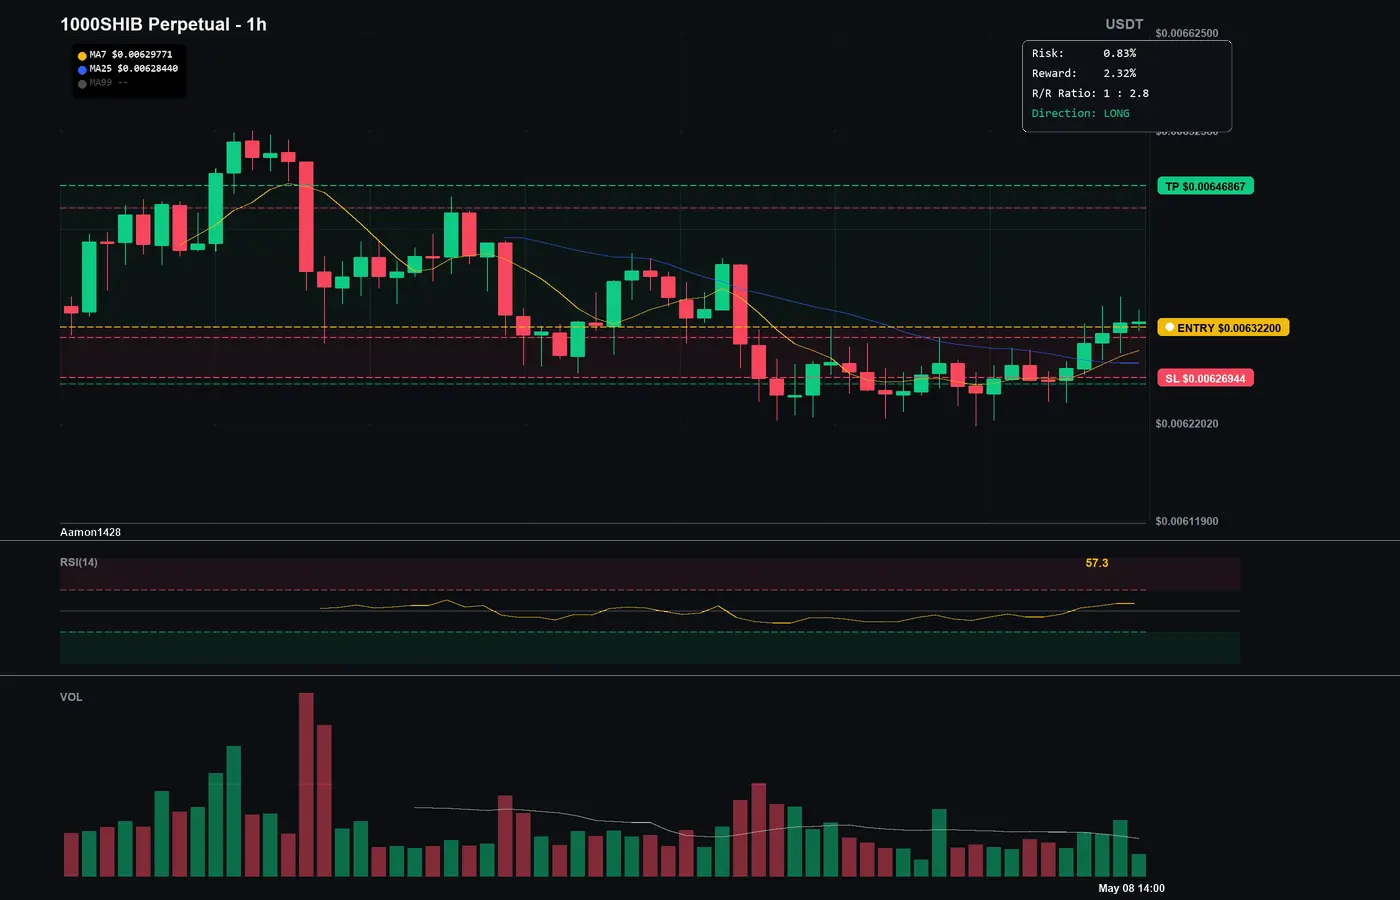Click the Reward 2.32% value
Image resolution: width=1400 pixels, height=900 pixels.
(x=1120, y=73)
